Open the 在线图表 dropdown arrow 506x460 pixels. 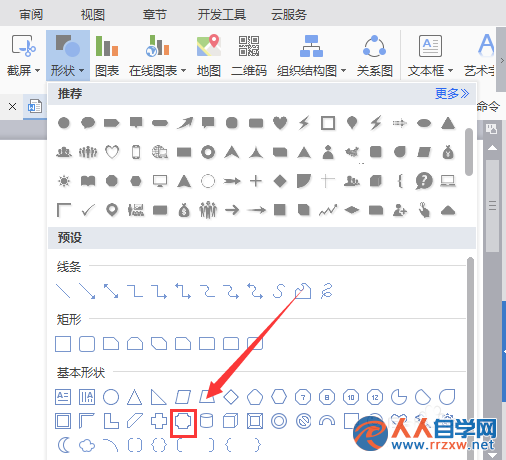point(184,71)
